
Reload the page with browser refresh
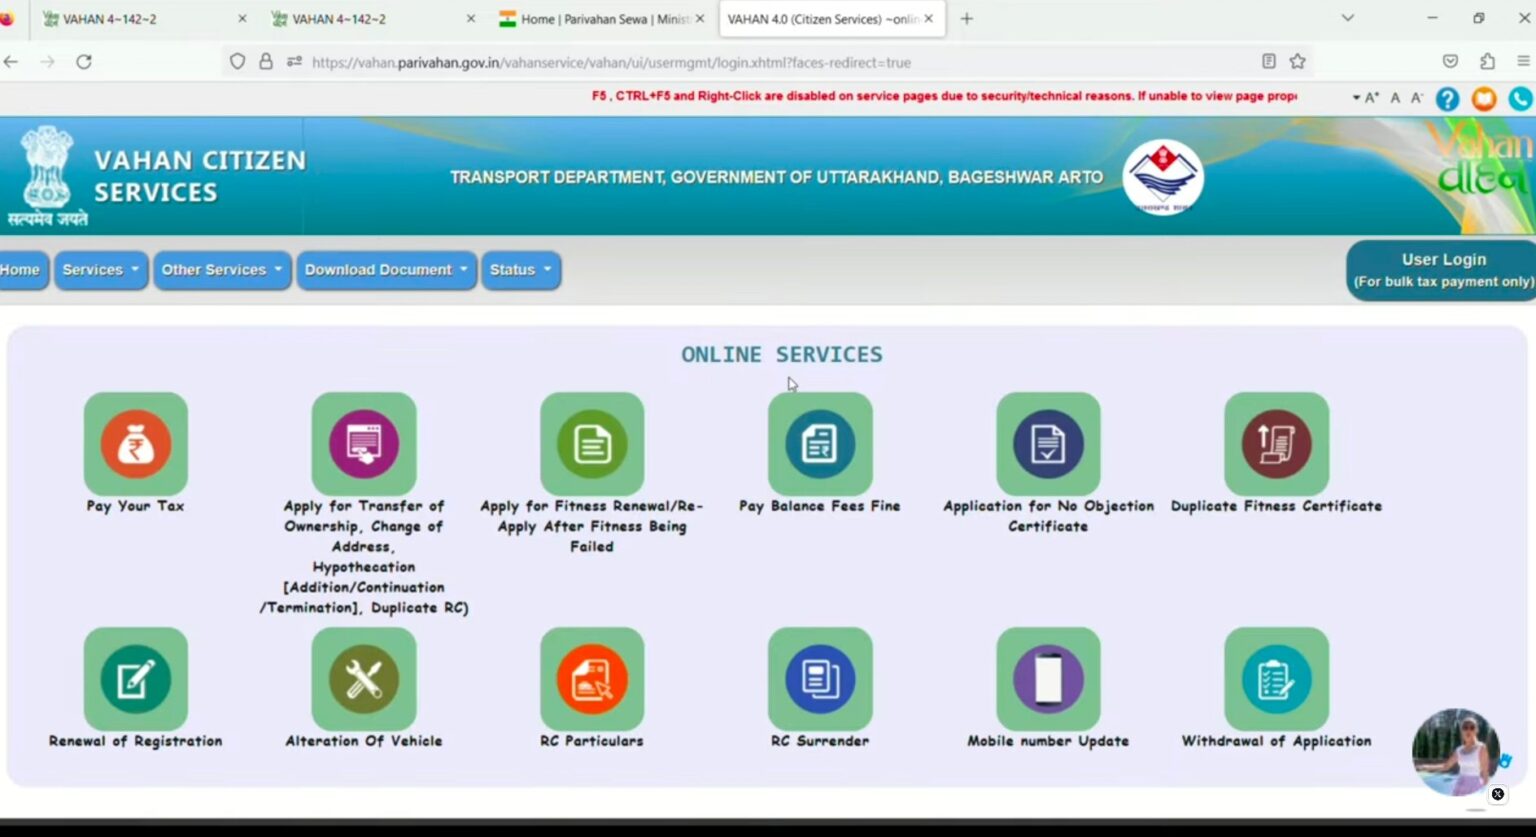click(84, 62)
